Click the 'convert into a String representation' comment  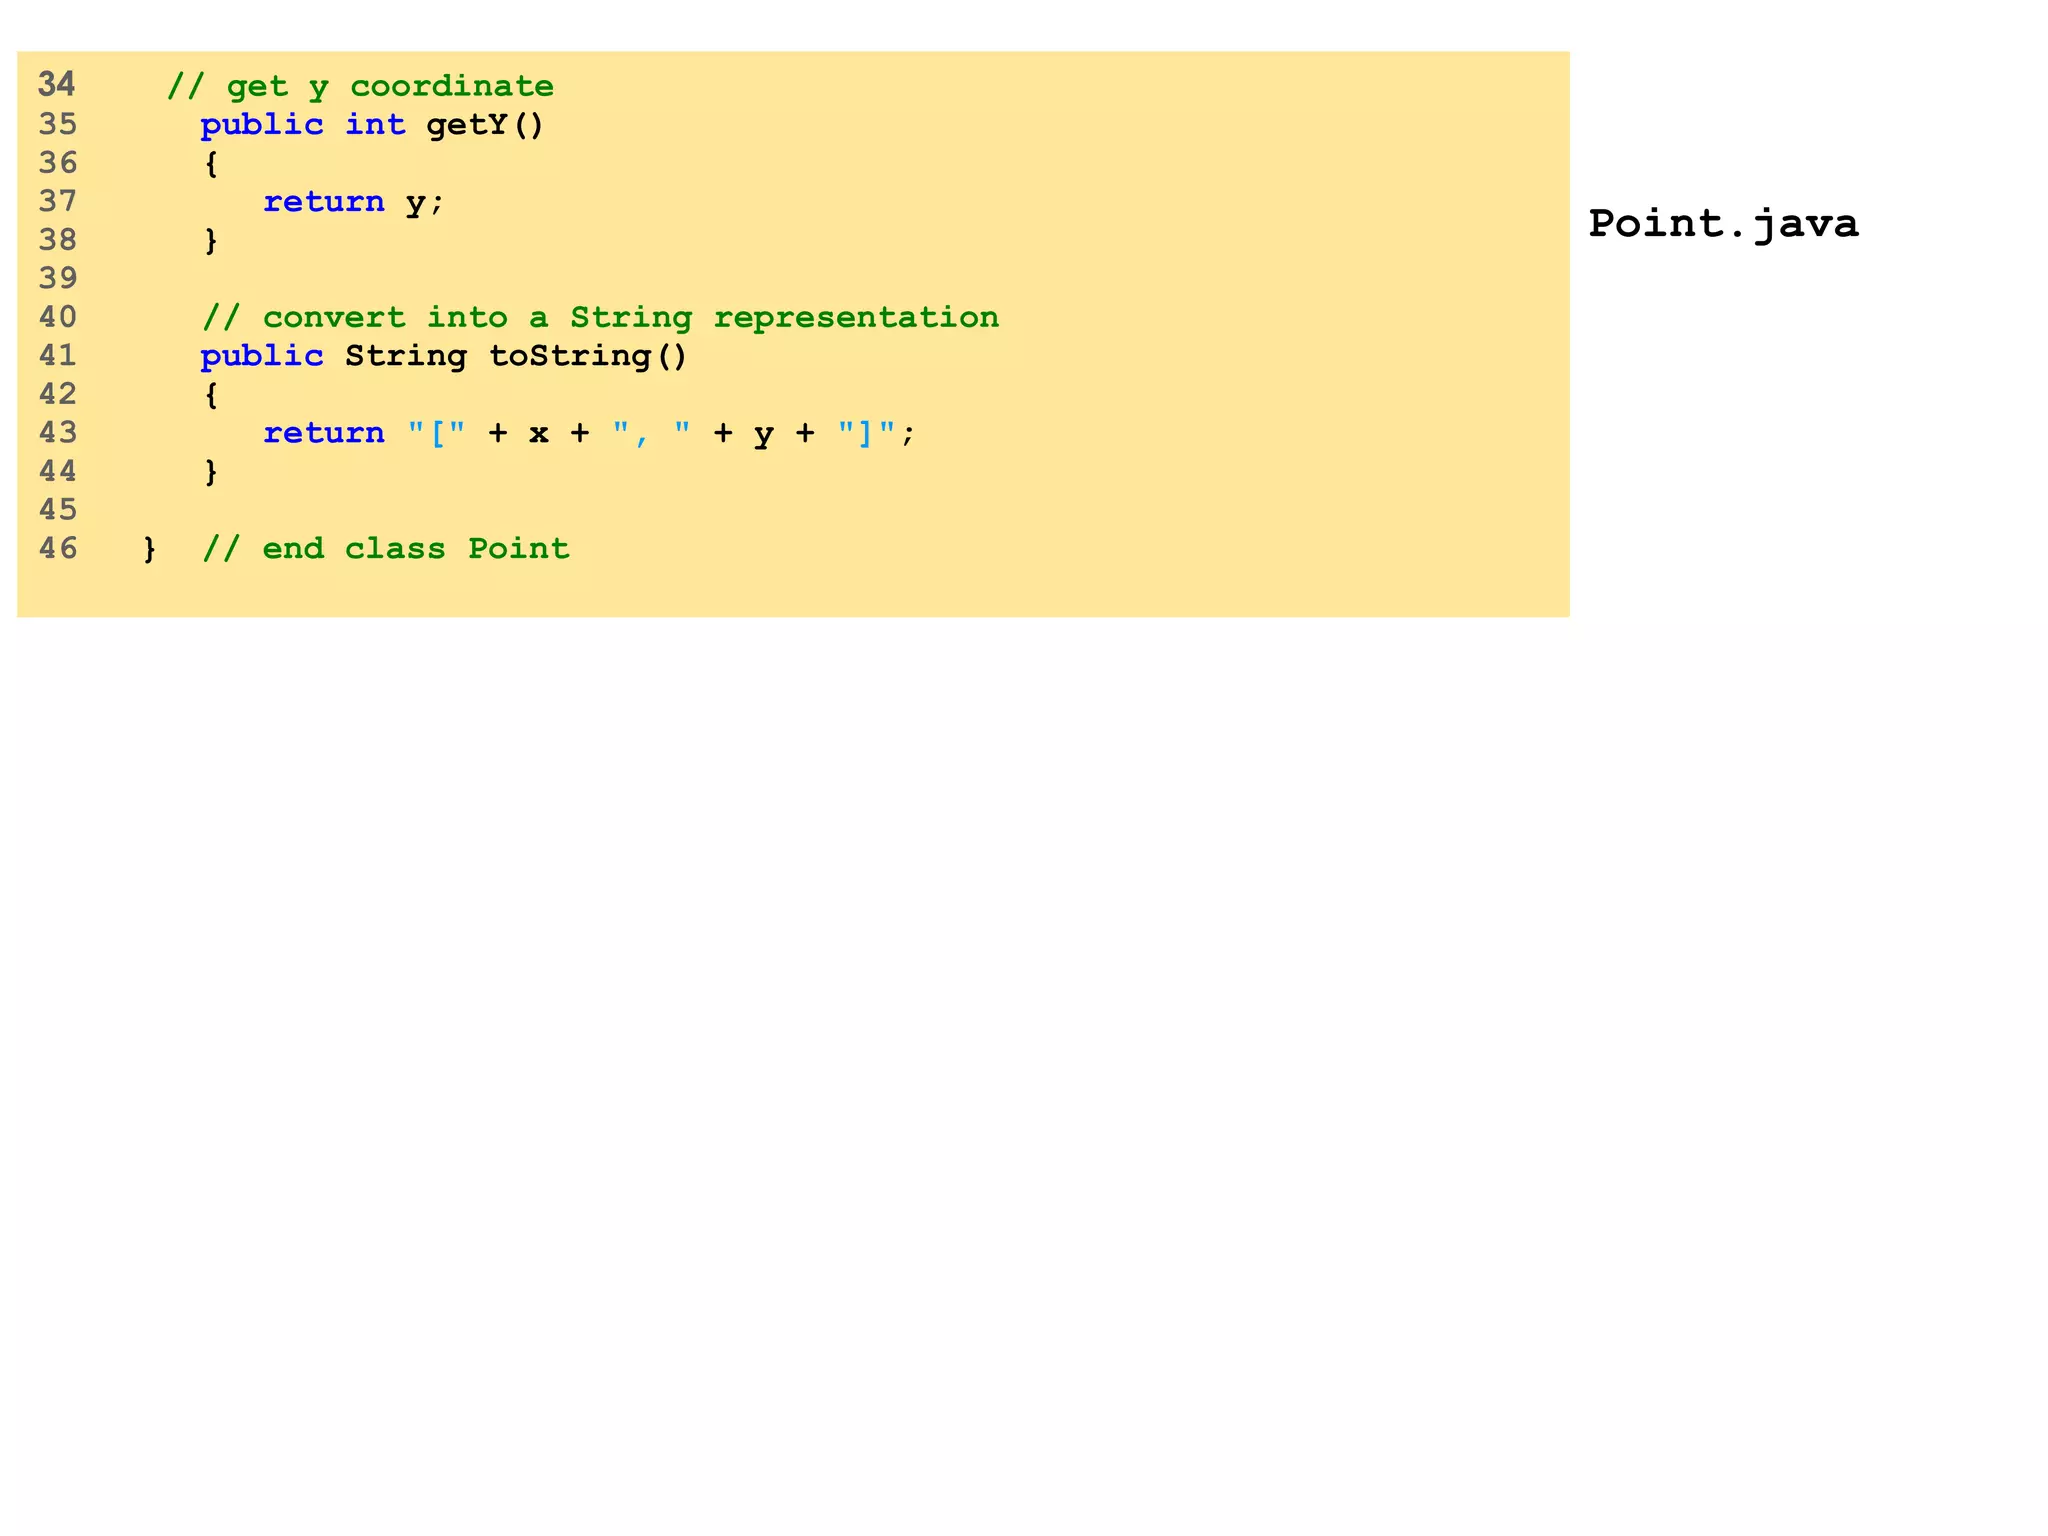pyautogui.click(x=600, y=317)
